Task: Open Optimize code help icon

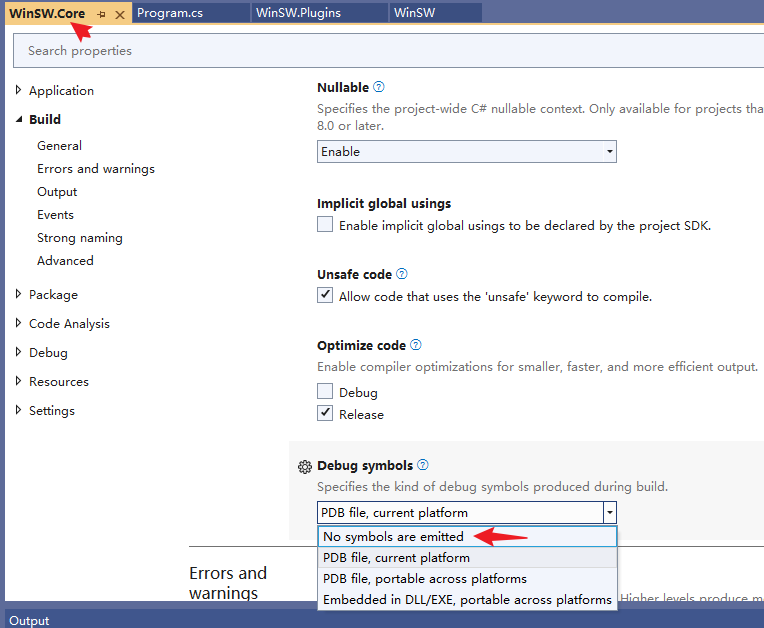Action: click(416, 344)
